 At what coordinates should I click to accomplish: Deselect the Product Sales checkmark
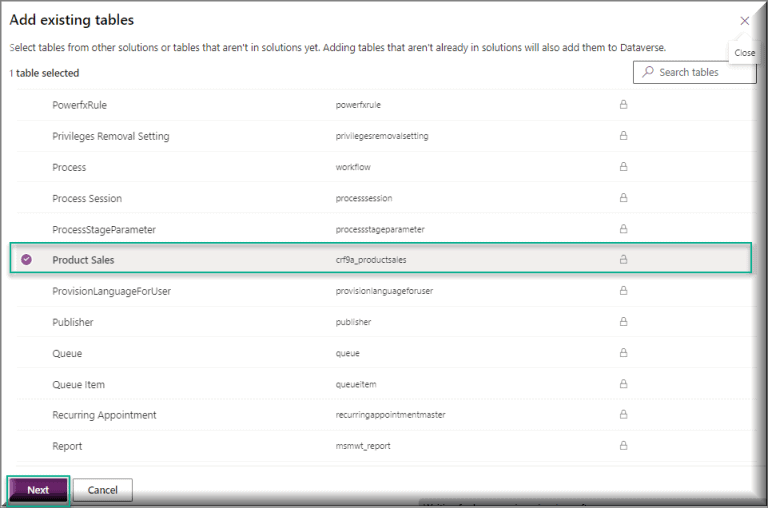click(x=27, y=260)
